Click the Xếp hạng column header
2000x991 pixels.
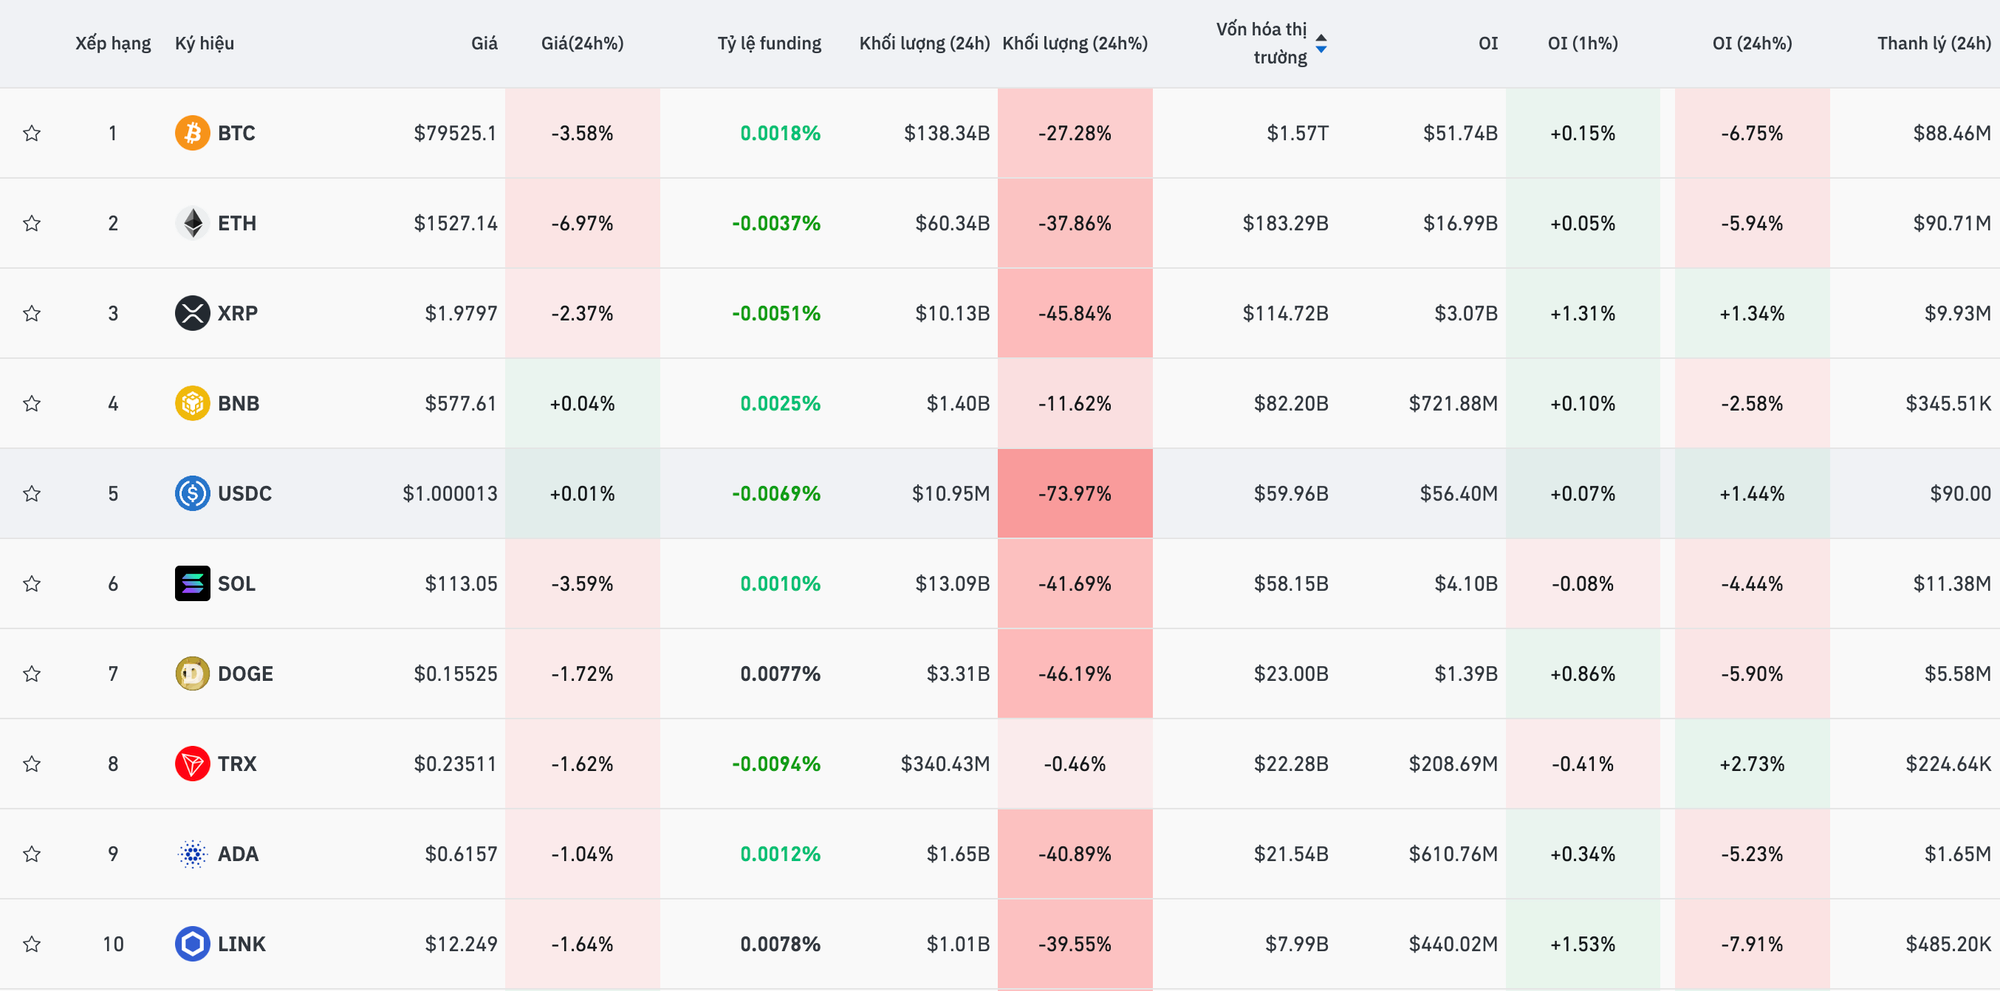click(113, 43)
